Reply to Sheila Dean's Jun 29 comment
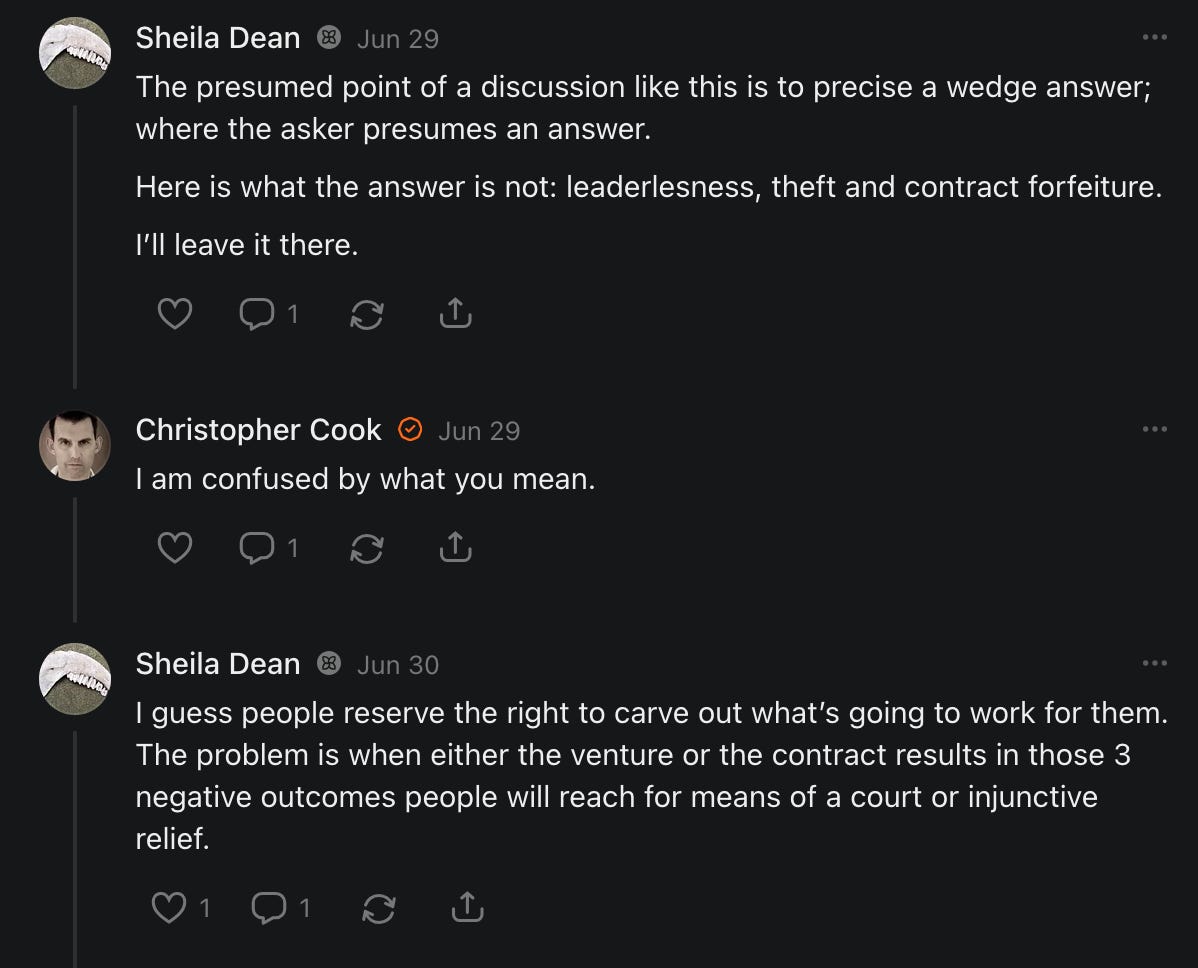Viewport: 1198px width, 968px height. point(257,315)
